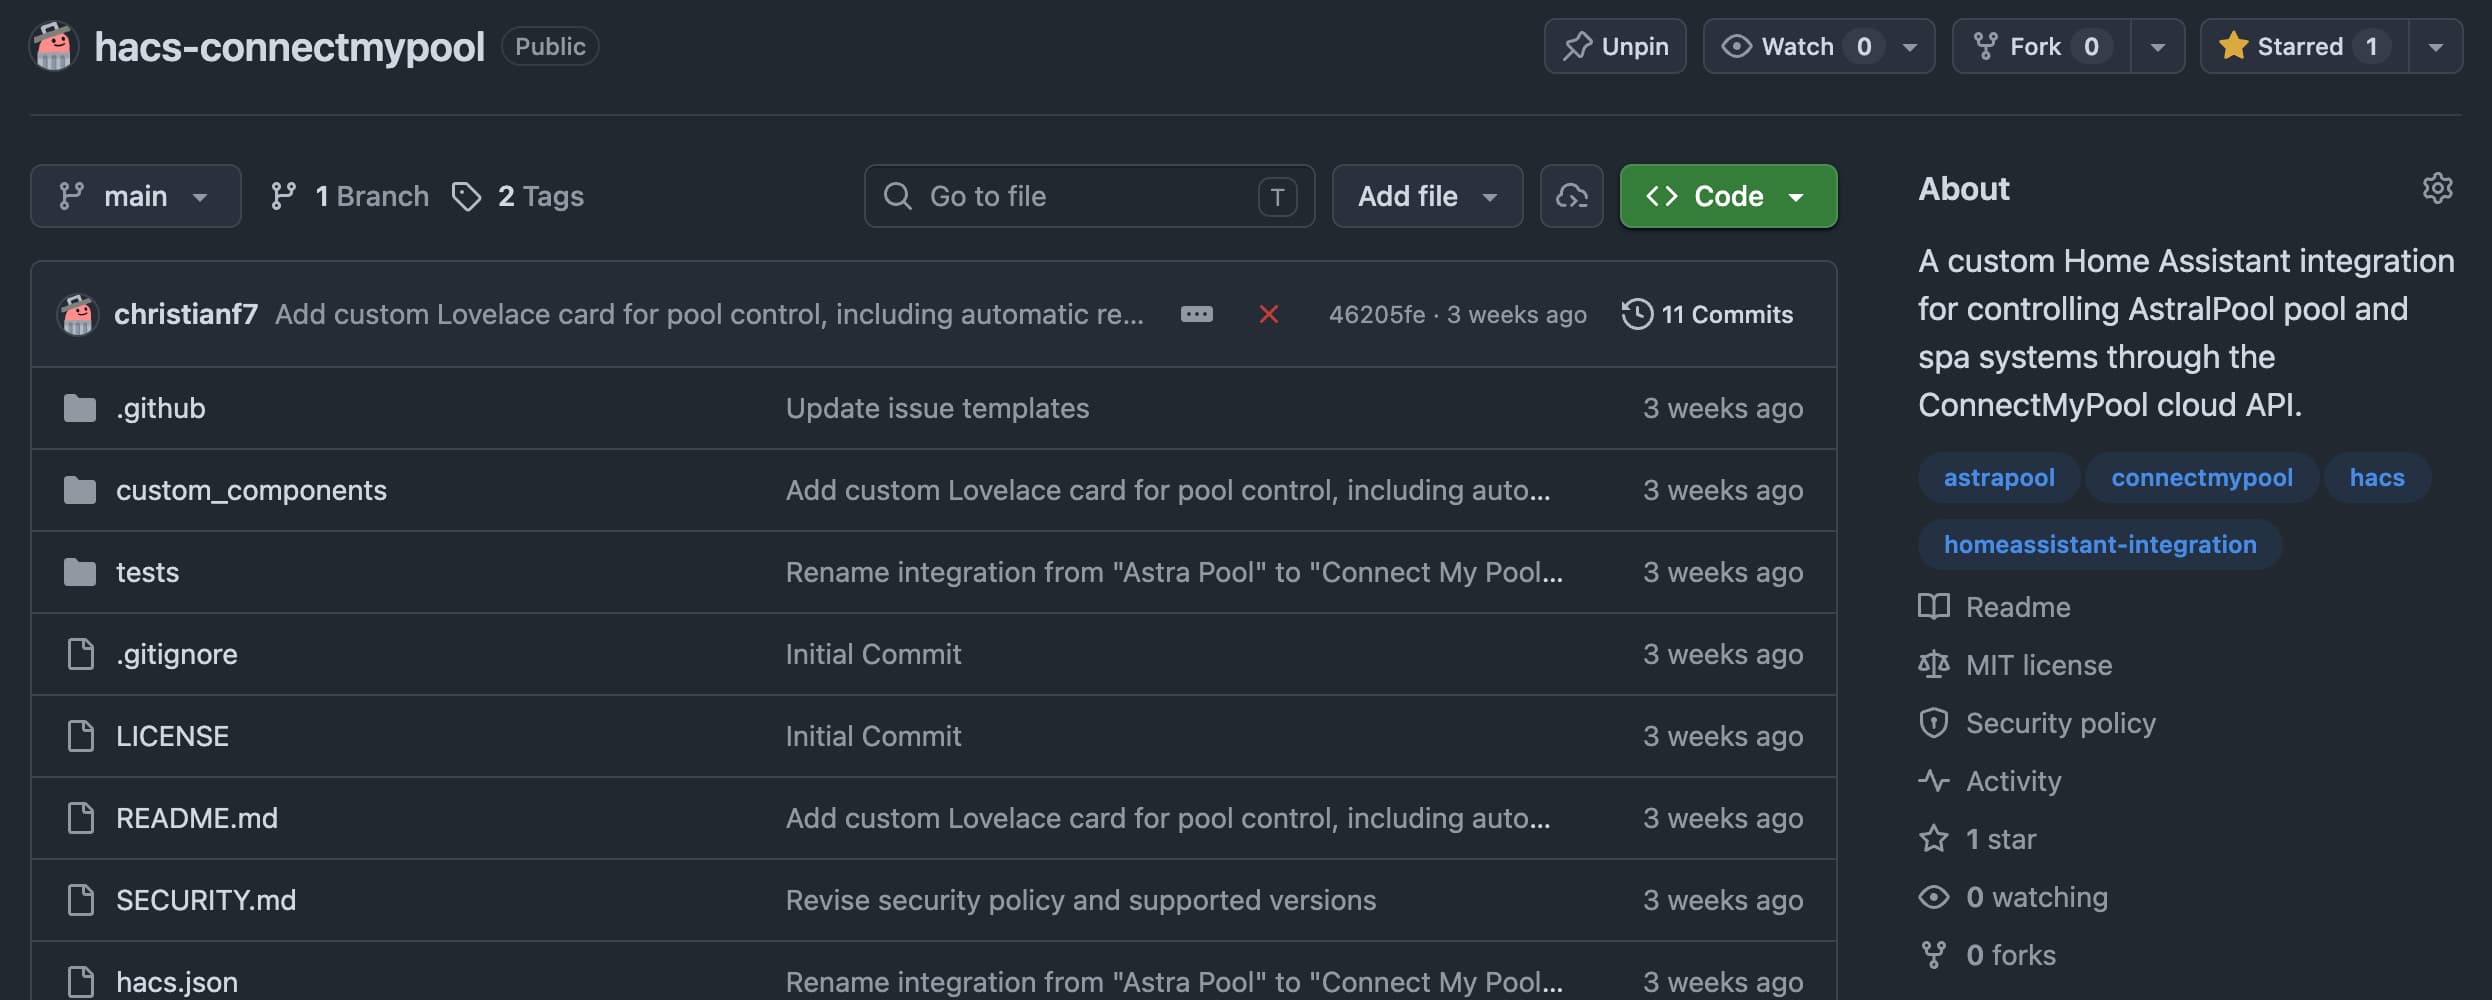
Task: View the 1 star stargazers link
Action: click(2001, 839)
